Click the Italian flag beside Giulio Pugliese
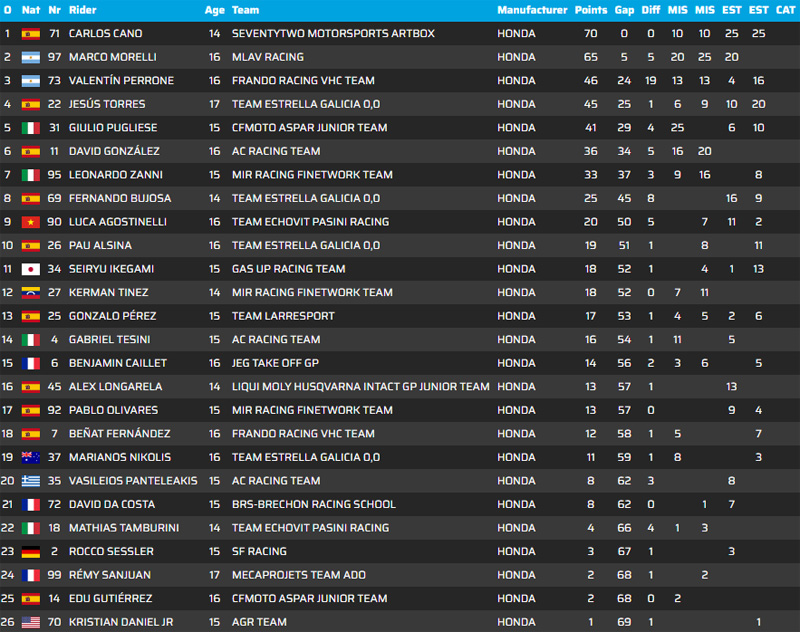This screenshot has height=632, width=800. coord(30,128)
